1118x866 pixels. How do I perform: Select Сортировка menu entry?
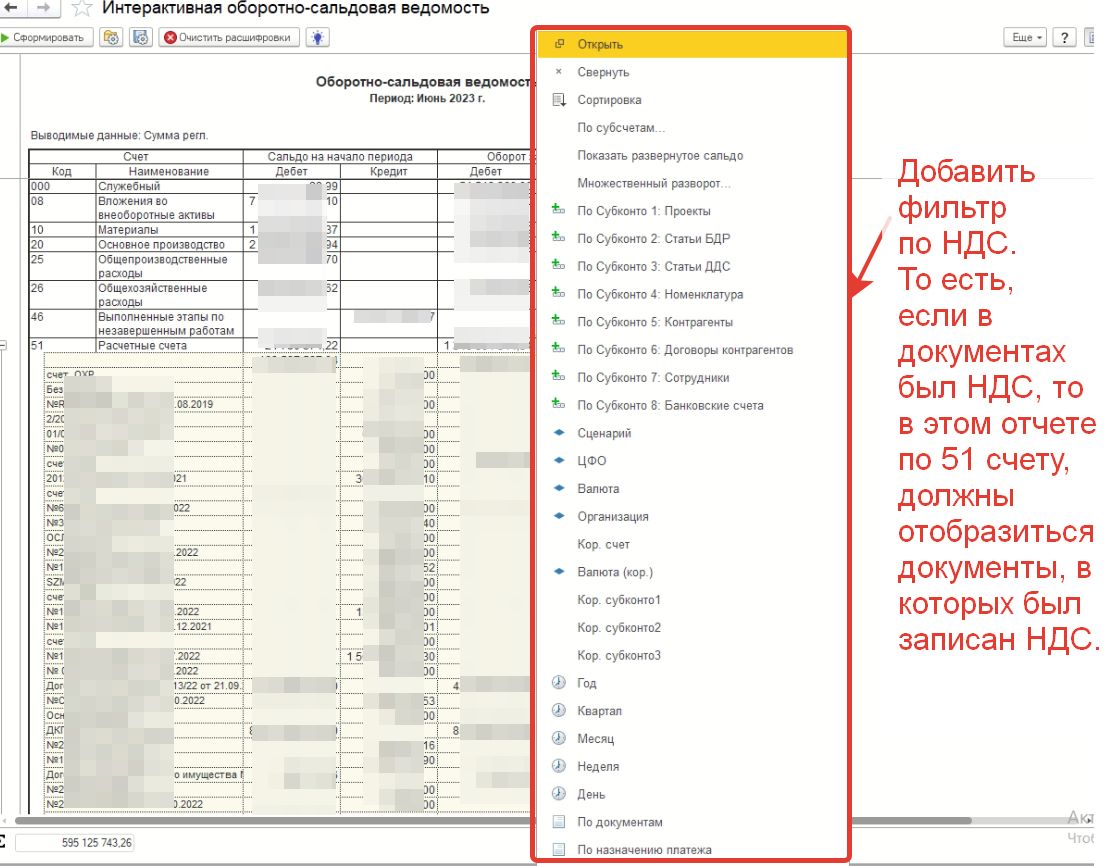(609, 100)
